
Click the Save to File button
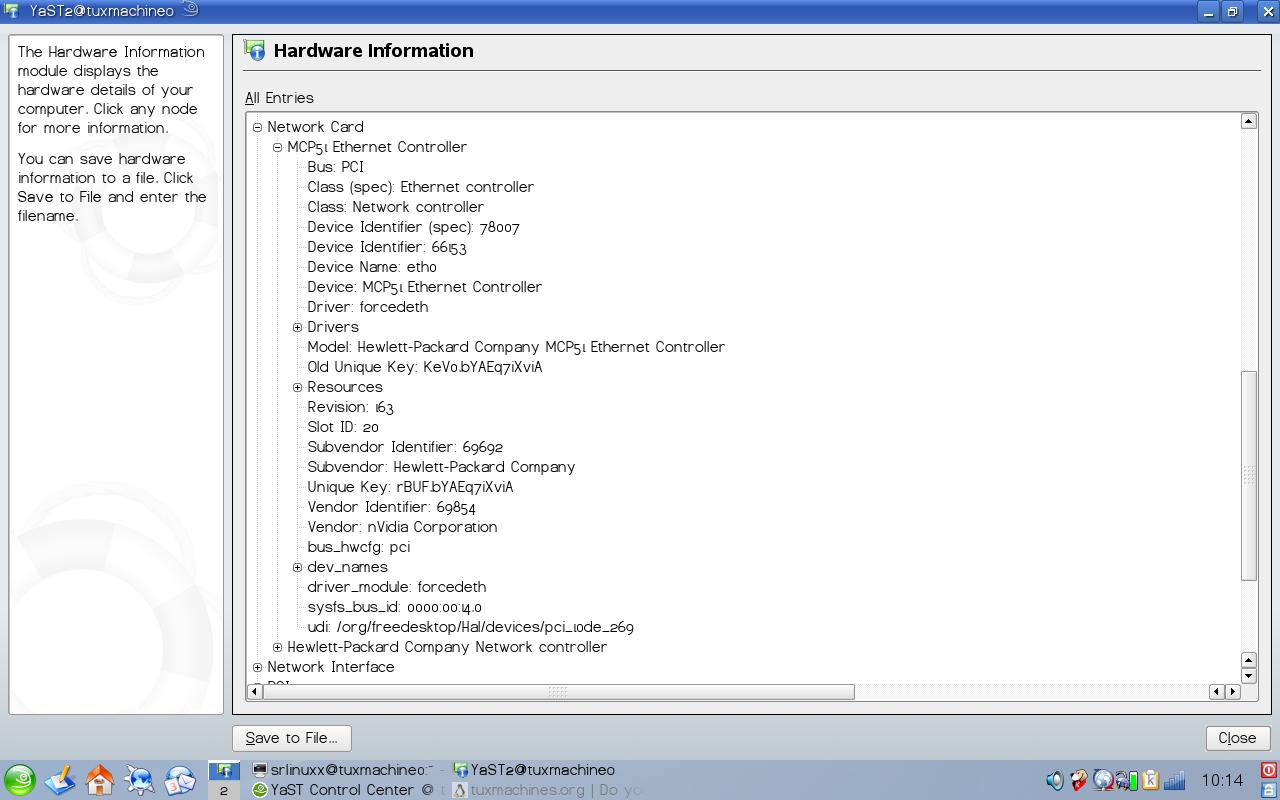291,738
